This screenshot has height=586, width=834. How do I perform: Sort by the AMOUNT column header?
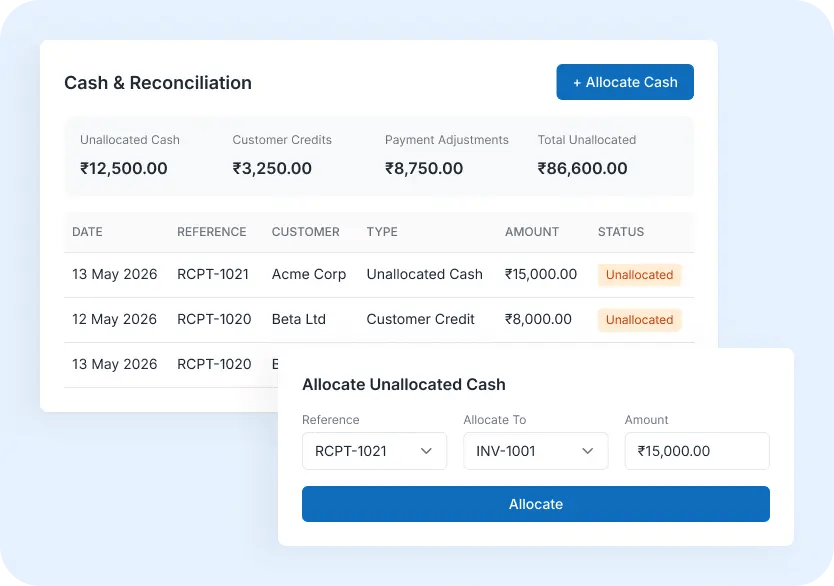pos(532,232)
